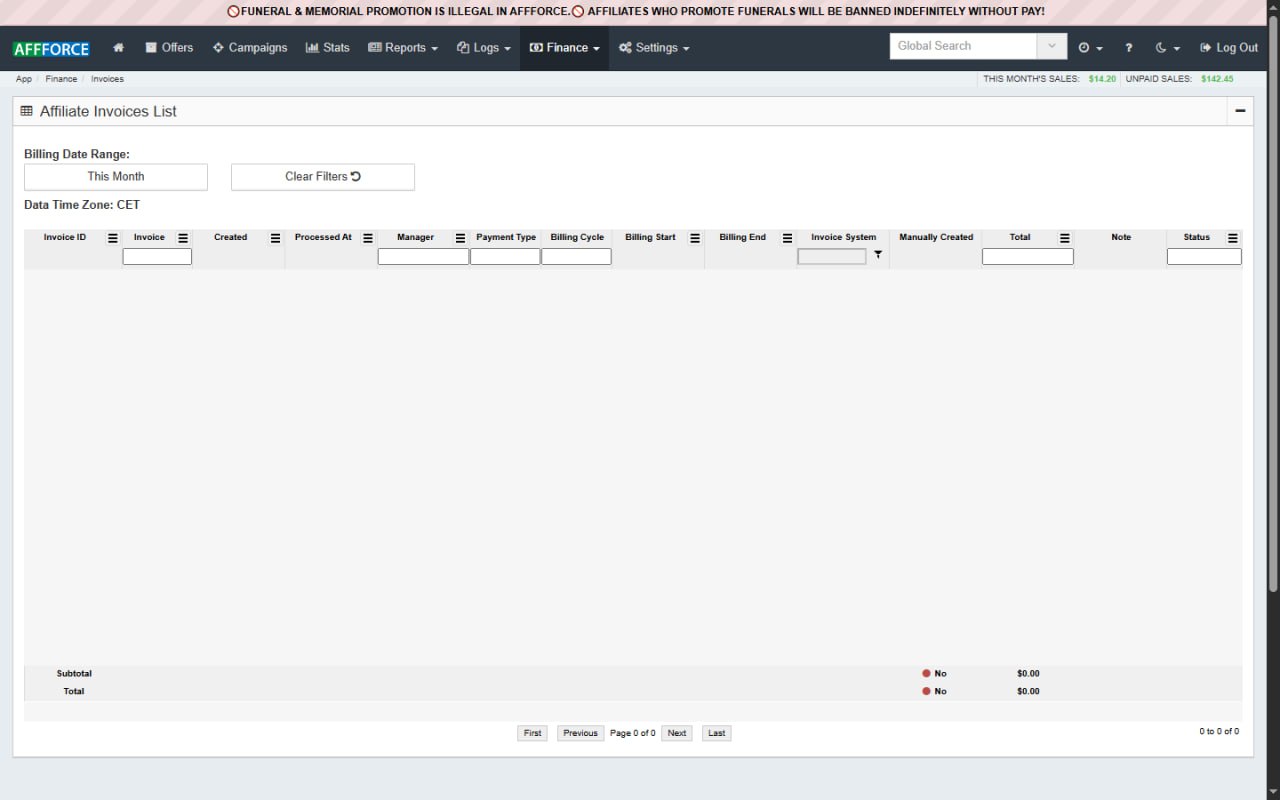Click the Clear Filters button
Image resolution: width=1280 pixels, height=800 pixels.
(322, 177)
